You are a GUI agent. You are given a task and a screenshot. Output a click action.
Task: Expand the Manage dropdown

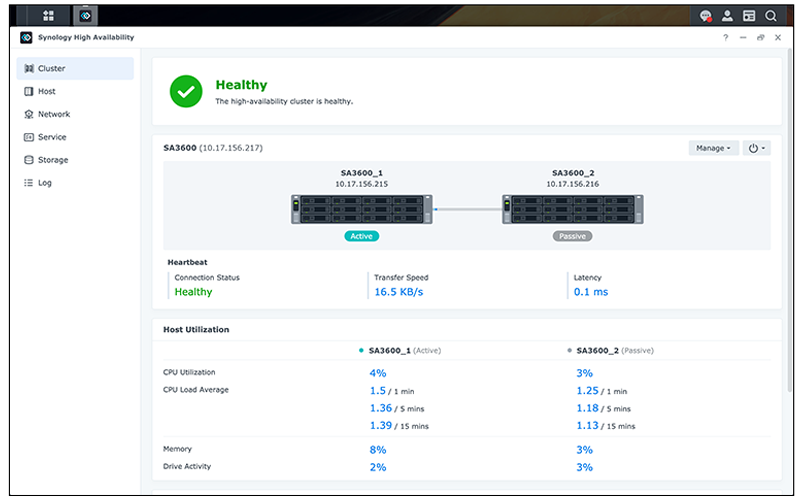[713, 148]
